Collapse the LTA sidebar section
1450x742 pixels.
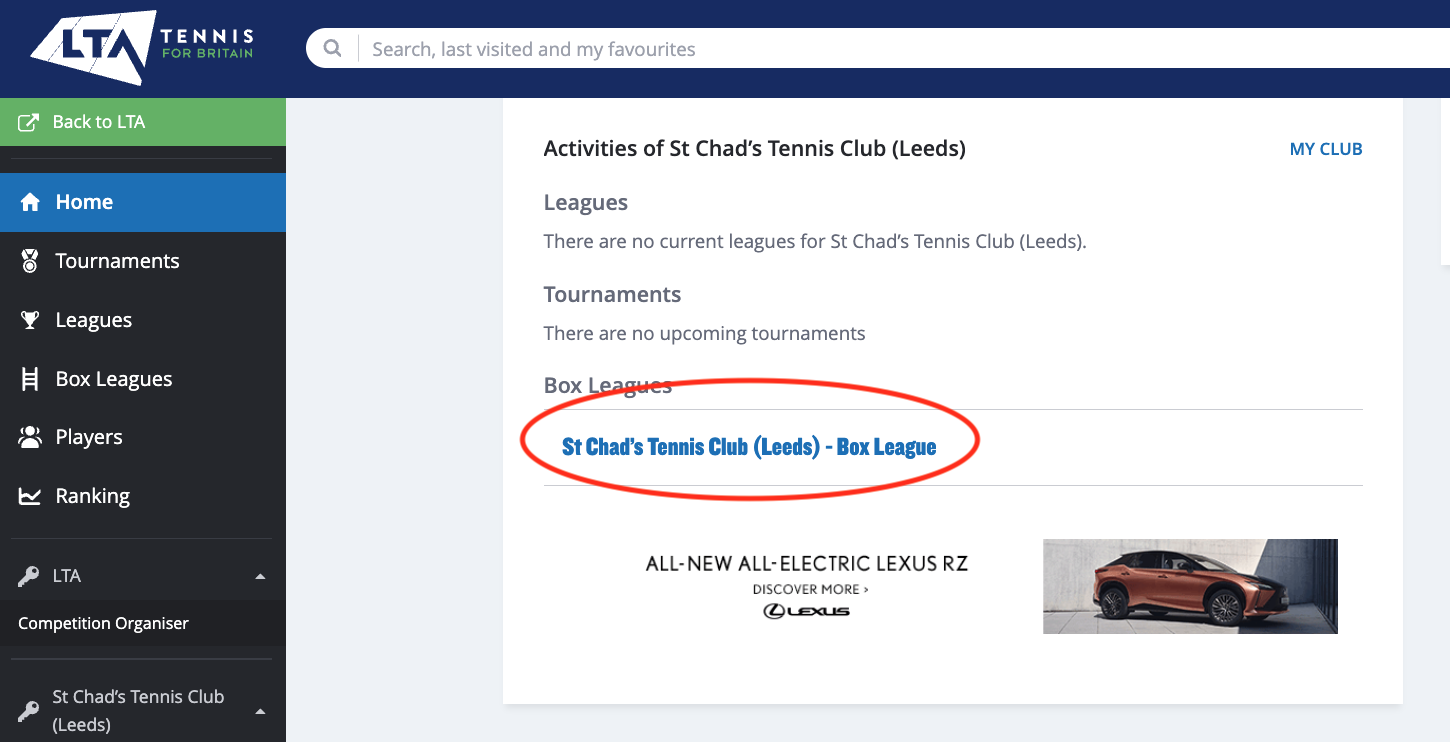[x=261, y=576]
